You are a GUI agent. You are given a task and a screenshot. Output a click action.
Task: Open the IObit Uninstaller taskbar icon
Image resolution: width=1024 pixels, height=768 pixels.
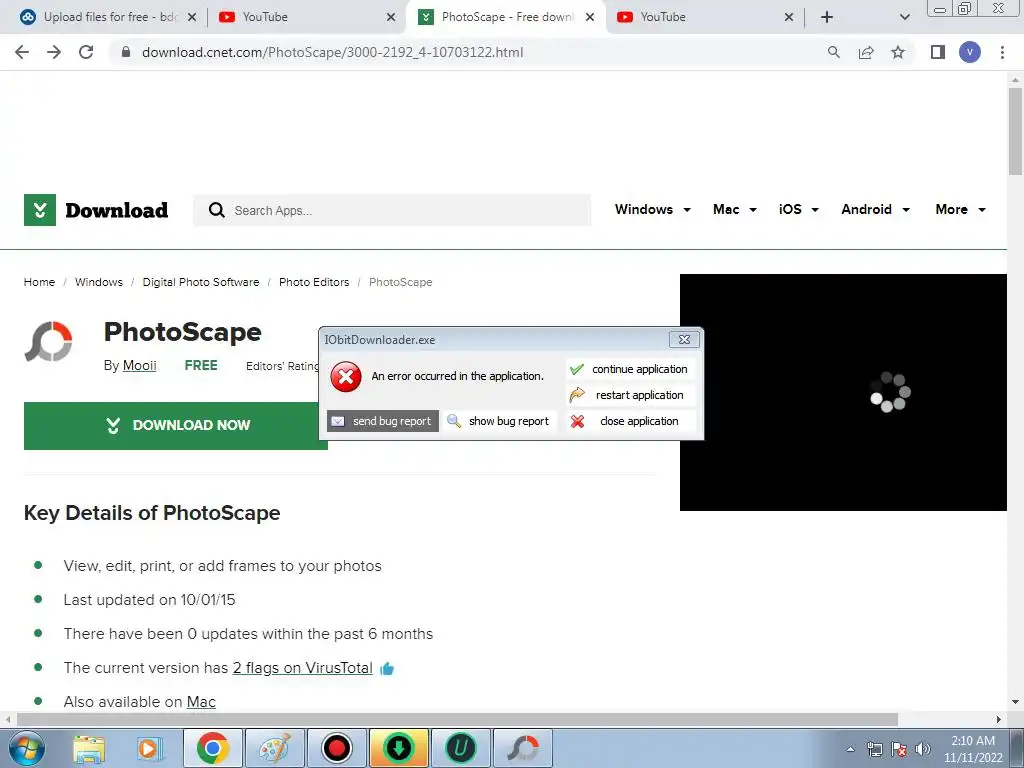pyautogui.click(x=460, y=748)
